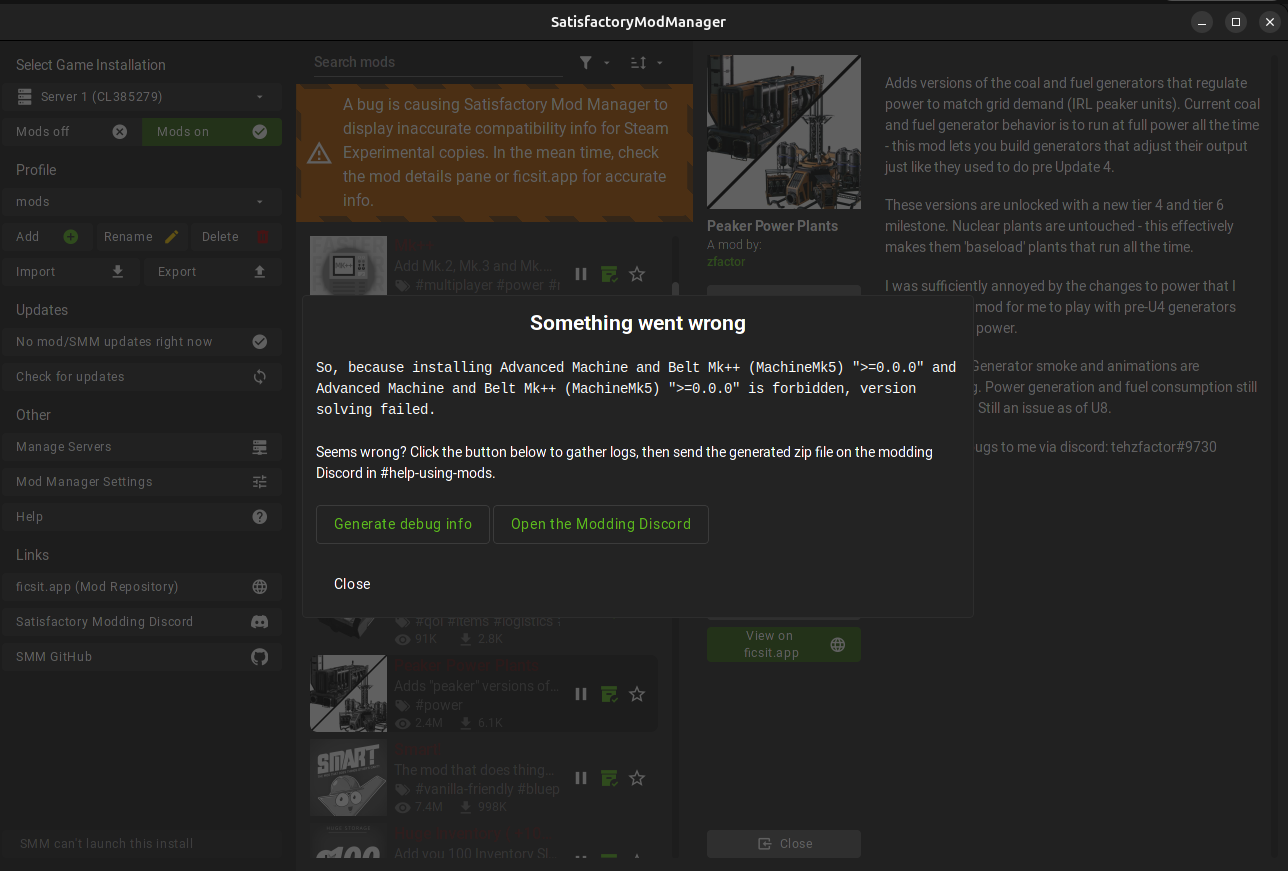Select the Mk++ mod thumbnail in the list
This screenshot has width=1288, height=871.
(x=348, y=266)
